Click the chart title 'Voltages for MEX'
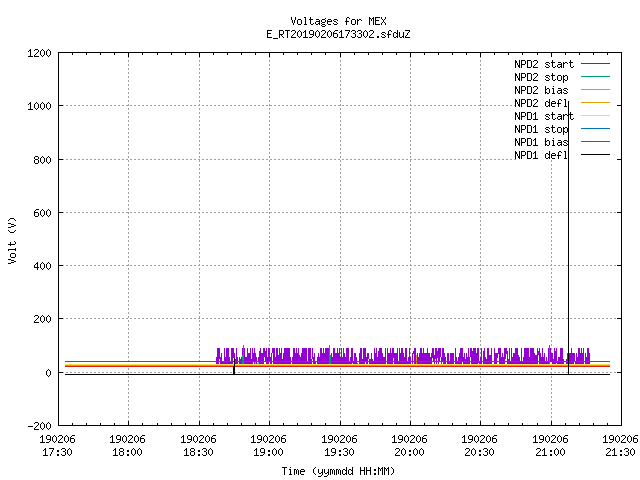 click(x=338, y=21)
